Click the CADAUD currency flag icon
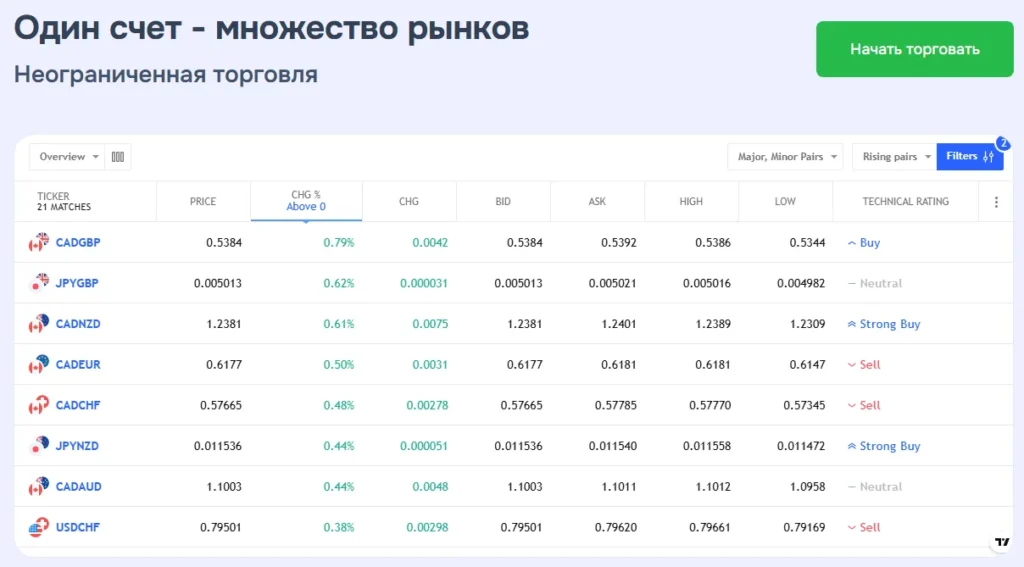 click(39, 486)
